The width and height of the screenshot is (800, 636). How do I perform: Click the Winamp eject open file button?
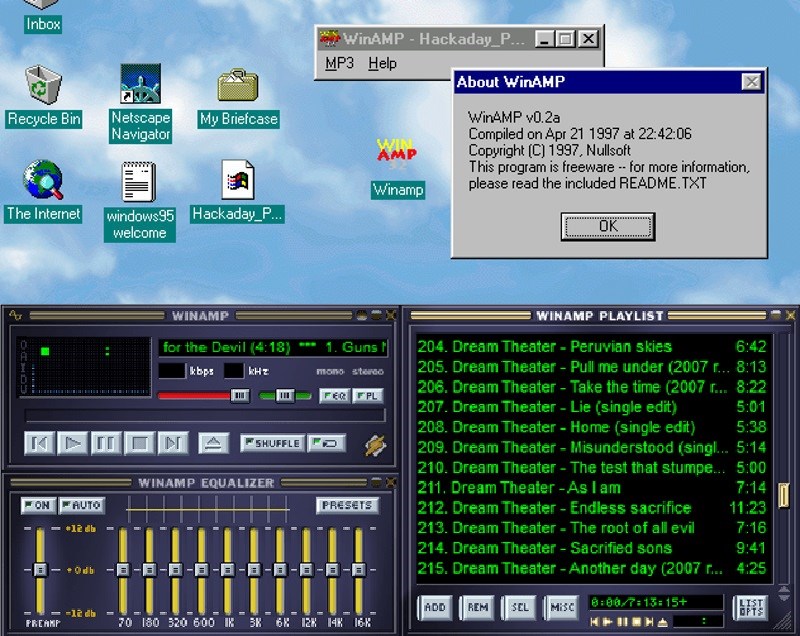pos(213,443)
